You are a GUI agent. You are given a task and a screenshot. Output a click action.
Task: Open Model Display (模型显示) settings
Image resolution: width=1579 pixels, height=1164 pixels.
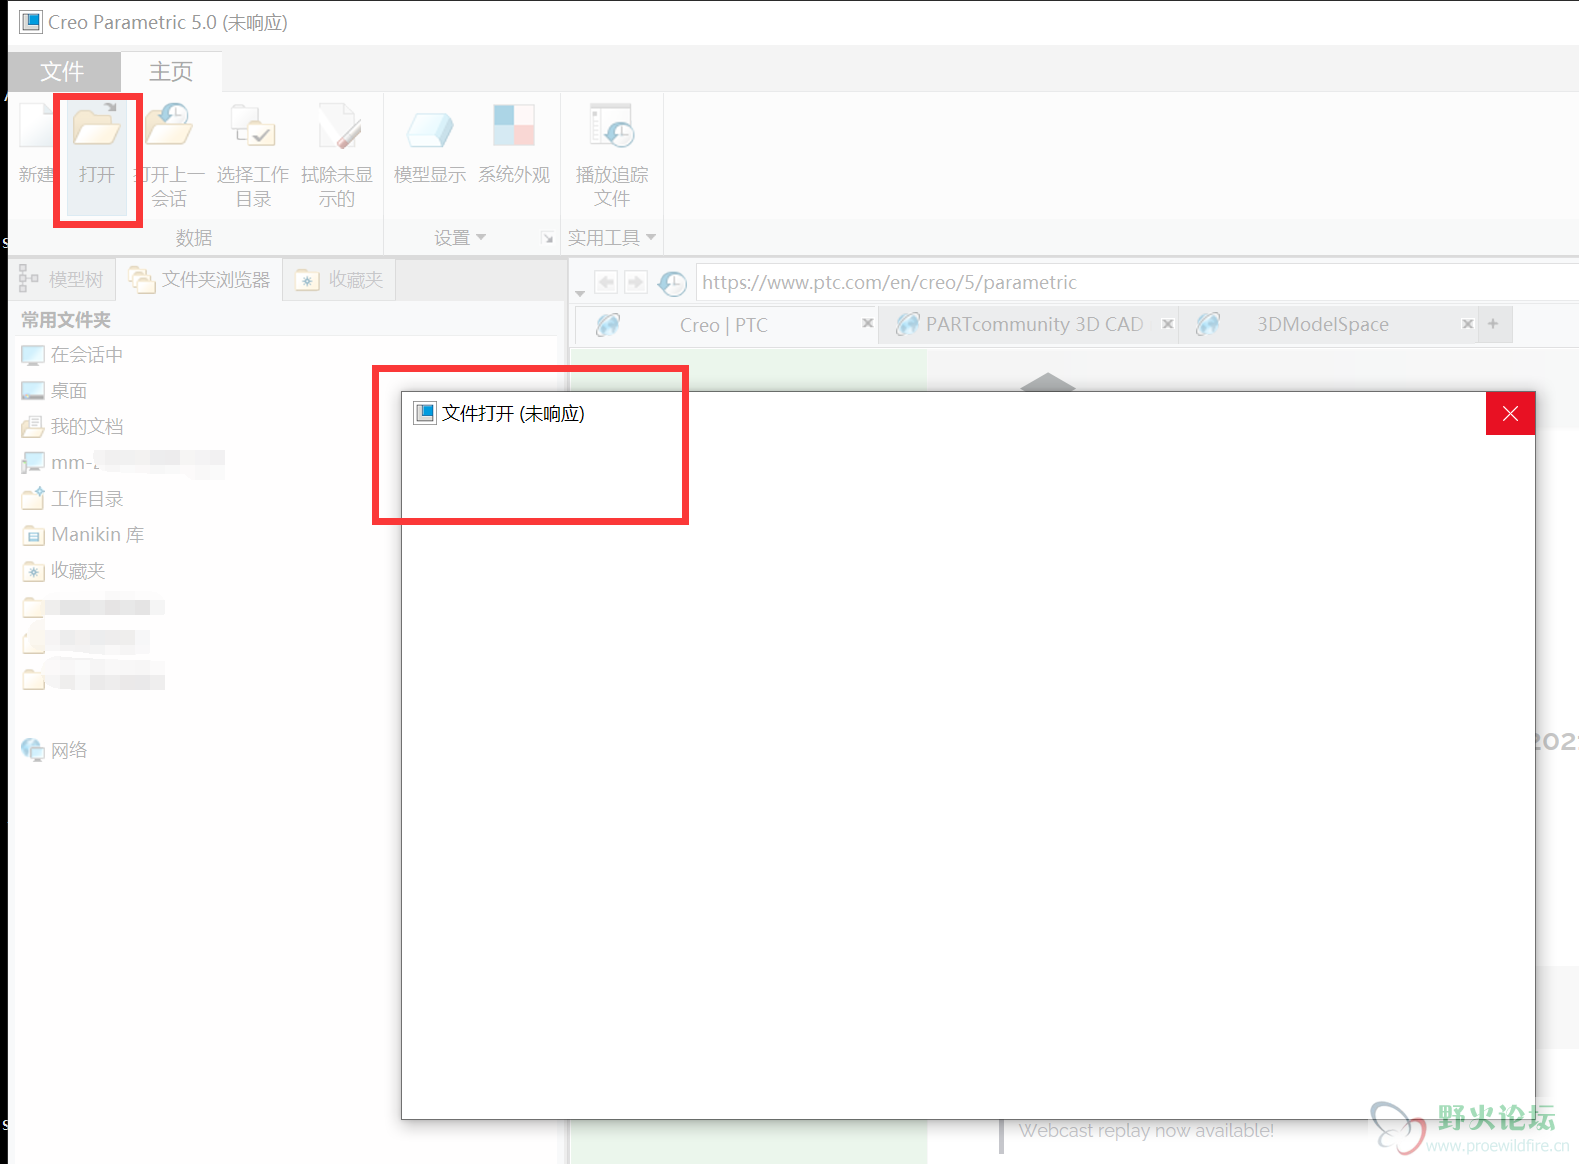pyautogui.click(x=430, y=128)
